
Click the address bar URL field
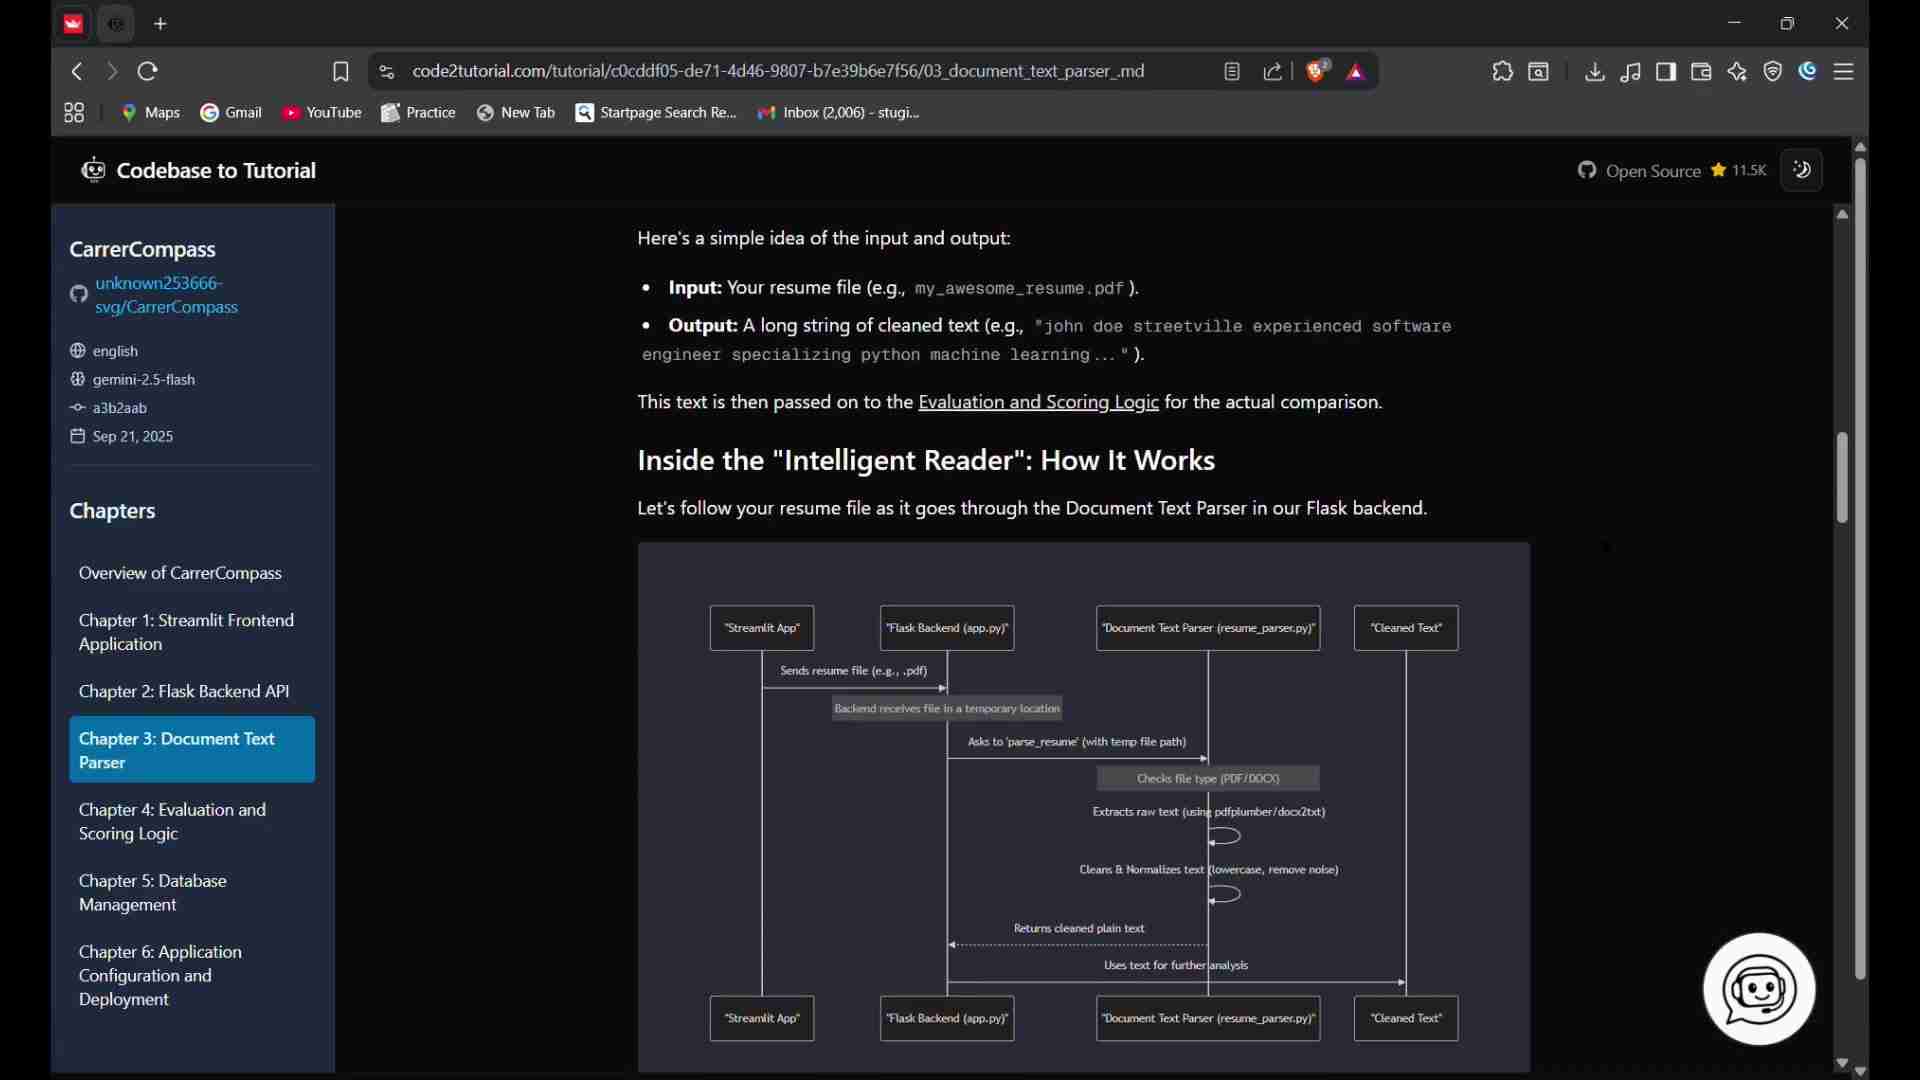pos(778,72)
